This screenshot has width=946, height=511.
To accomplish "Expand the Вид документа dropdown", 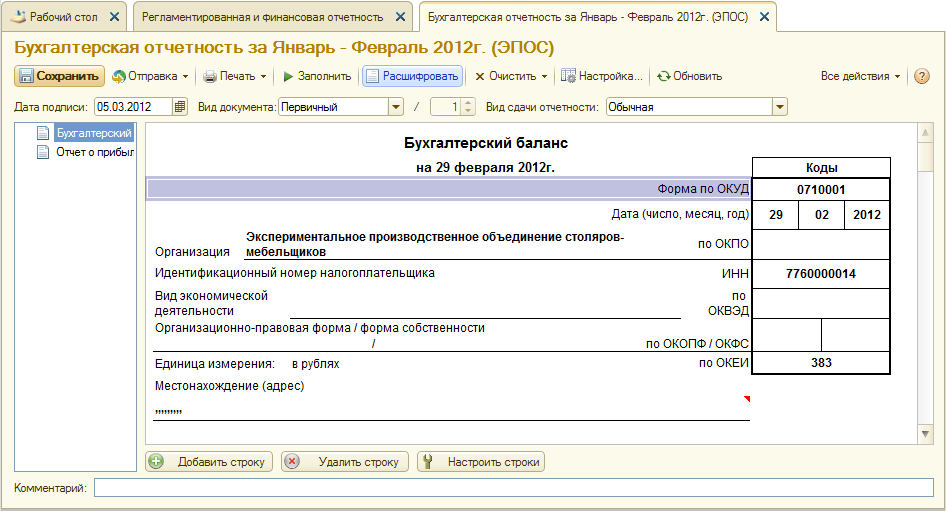I will (x=396, y=107).
